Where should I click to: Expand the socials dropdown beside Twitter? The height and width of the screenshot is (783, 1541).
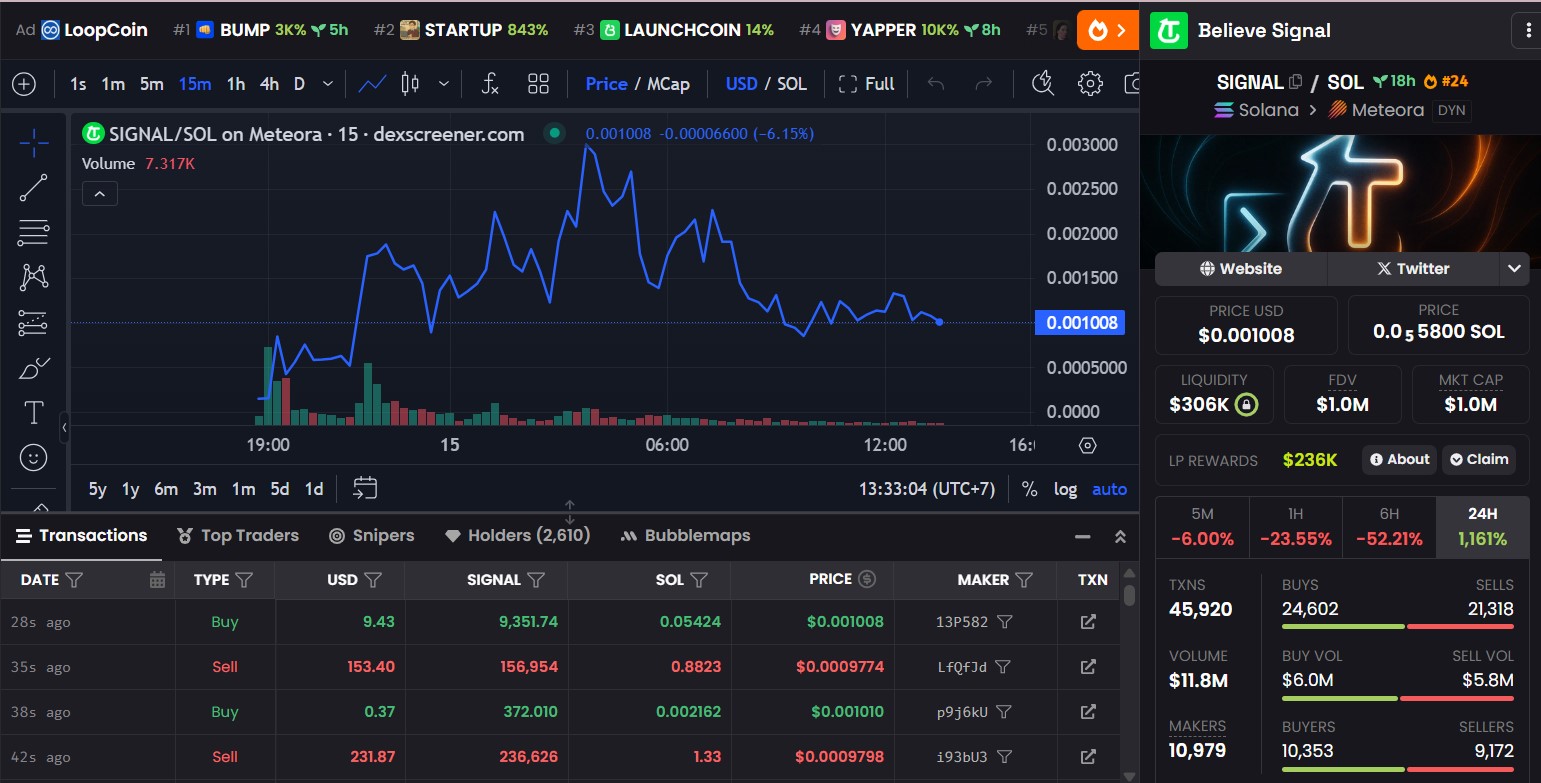point(1514,268)
